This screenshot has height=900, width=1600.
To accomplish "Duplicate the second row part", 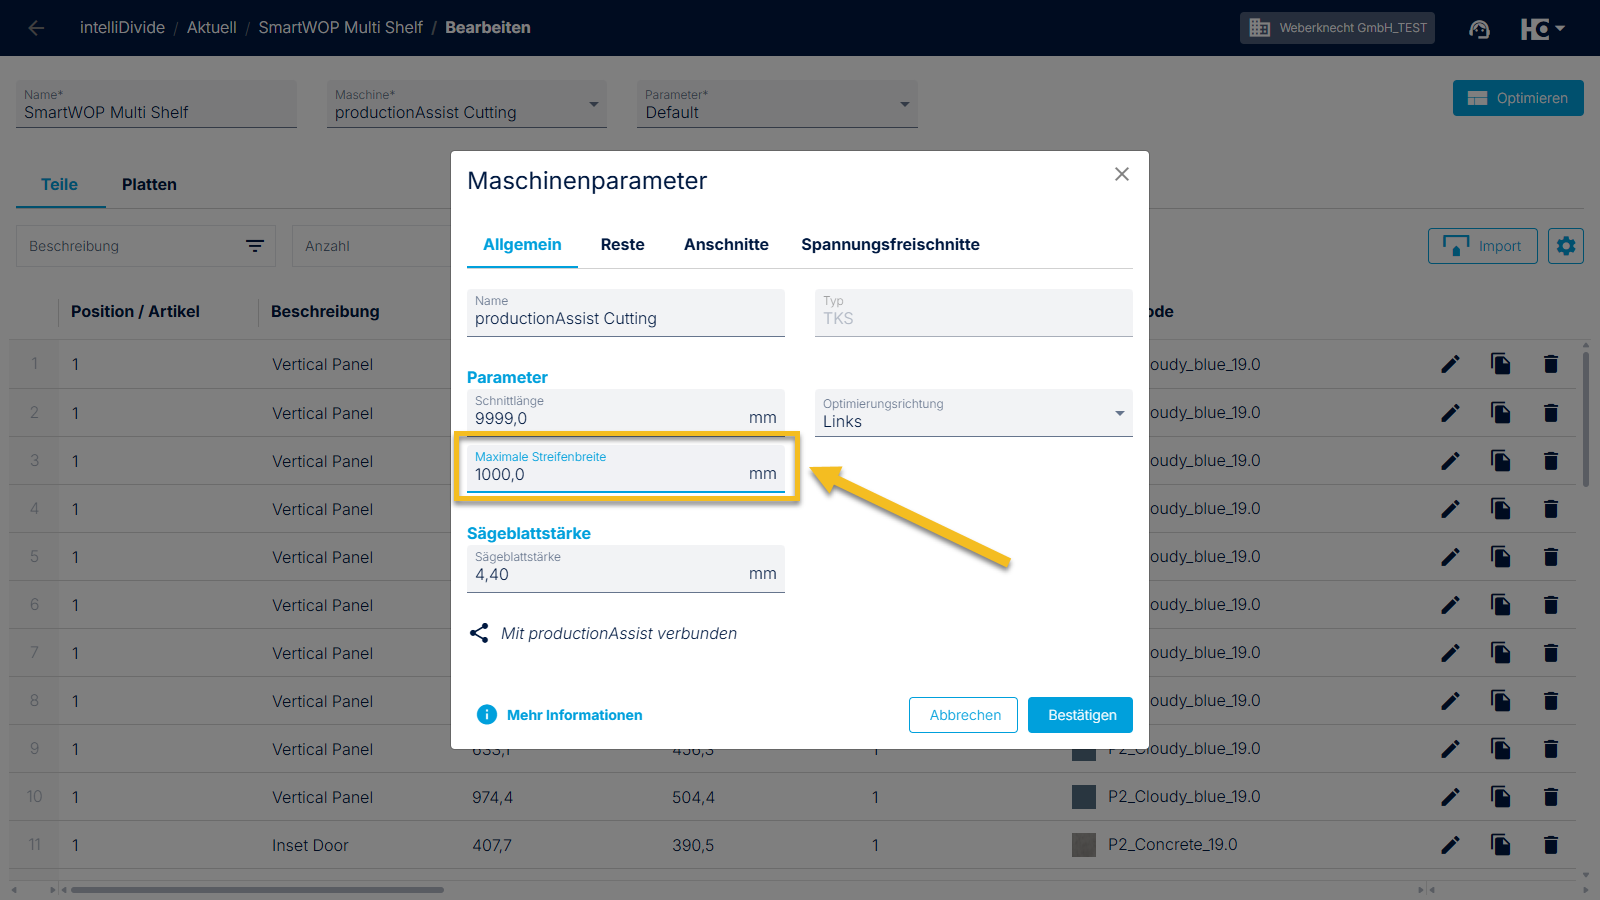I will (1500, 413).
